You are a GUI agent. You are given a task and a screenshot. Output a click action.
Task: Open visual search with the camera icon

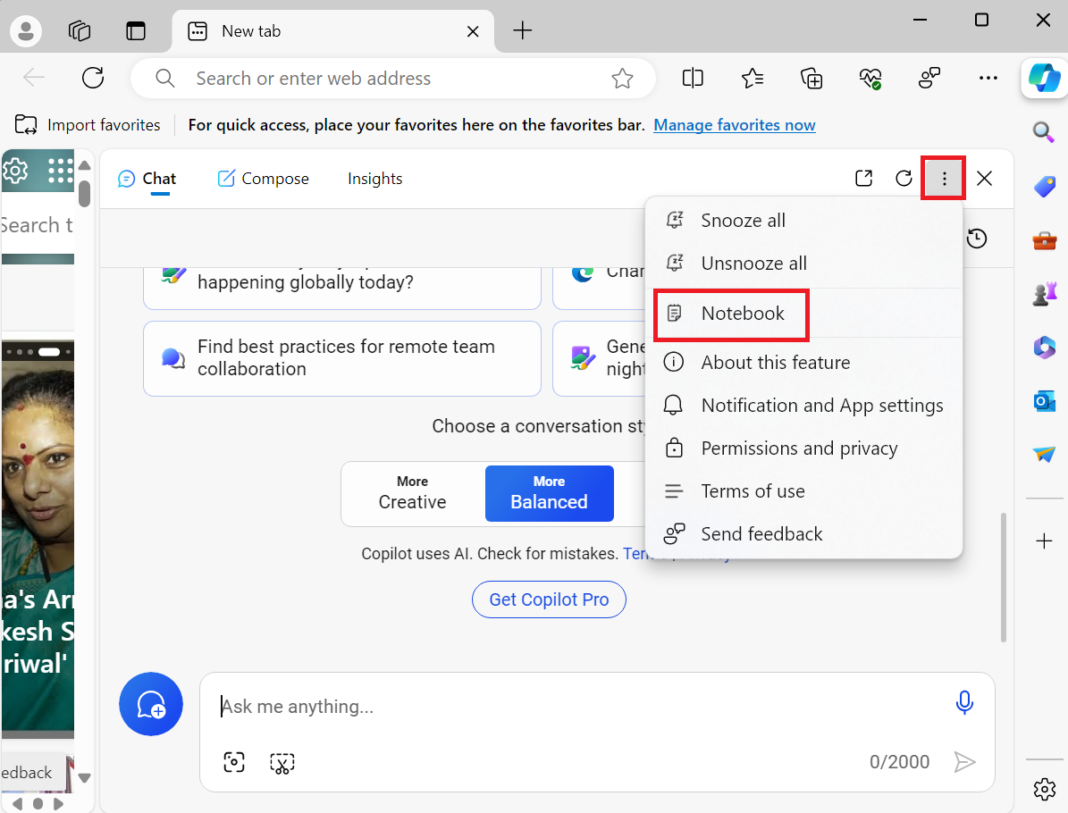233,762
